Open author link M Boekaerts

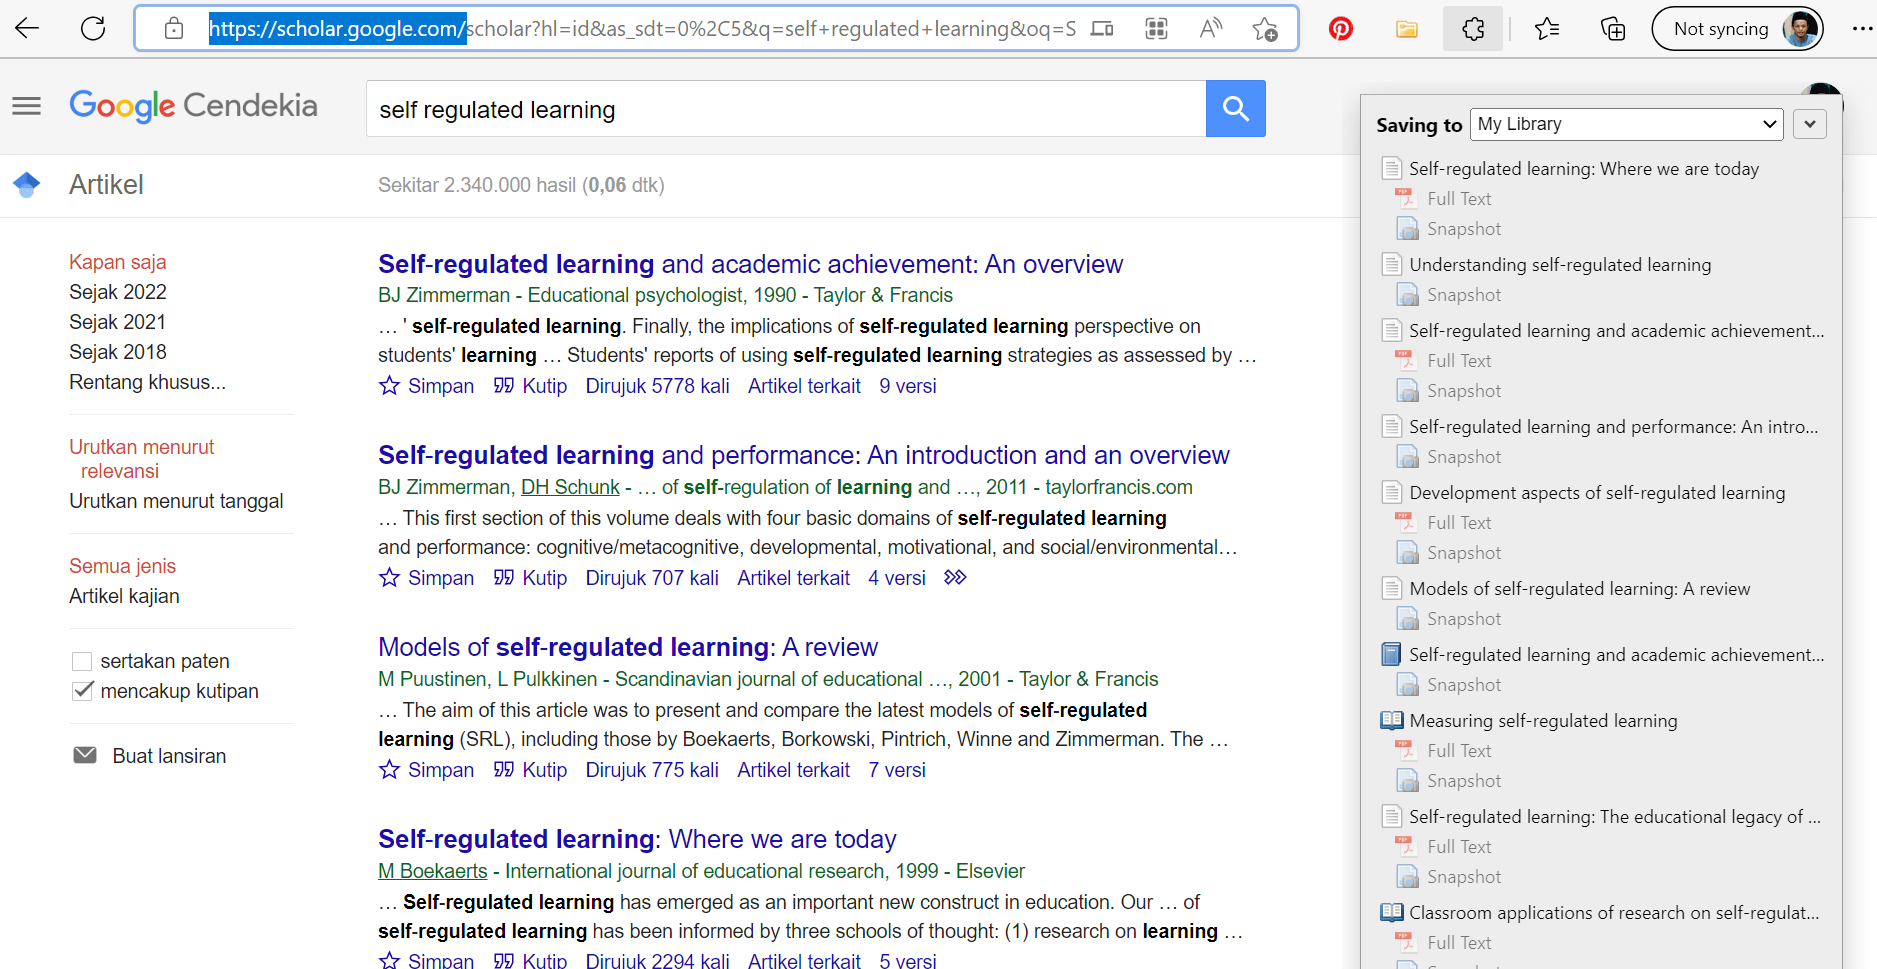pyautogui.click(x=433, y=871)
